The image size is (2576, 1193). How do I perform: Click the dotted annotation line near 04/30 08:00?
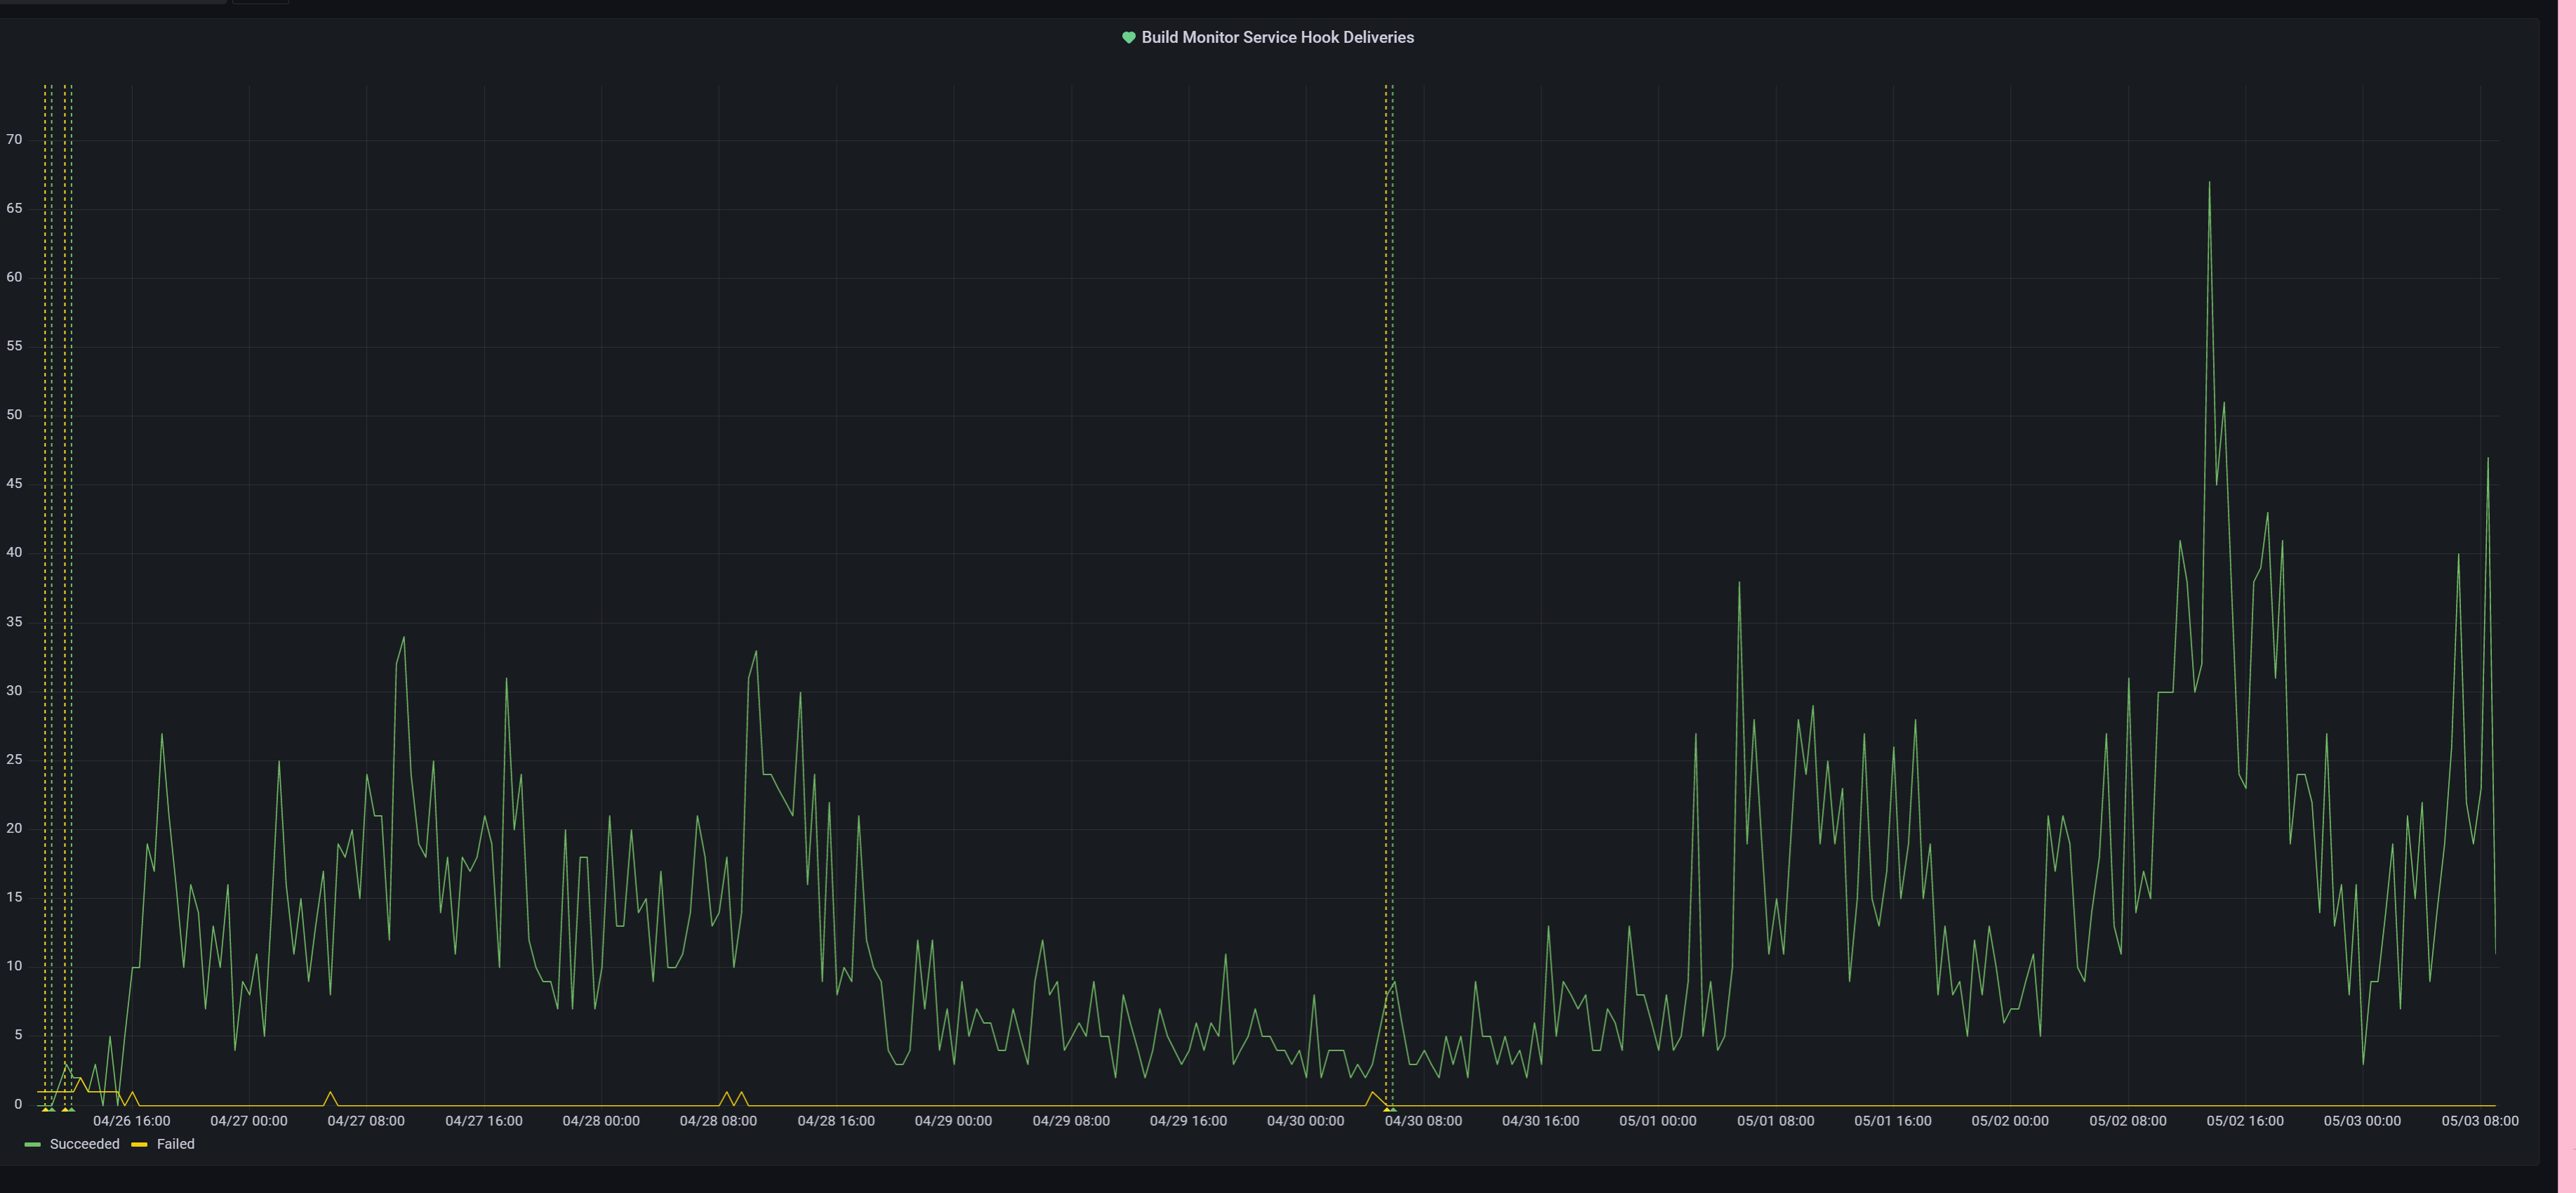point(1388,600)
